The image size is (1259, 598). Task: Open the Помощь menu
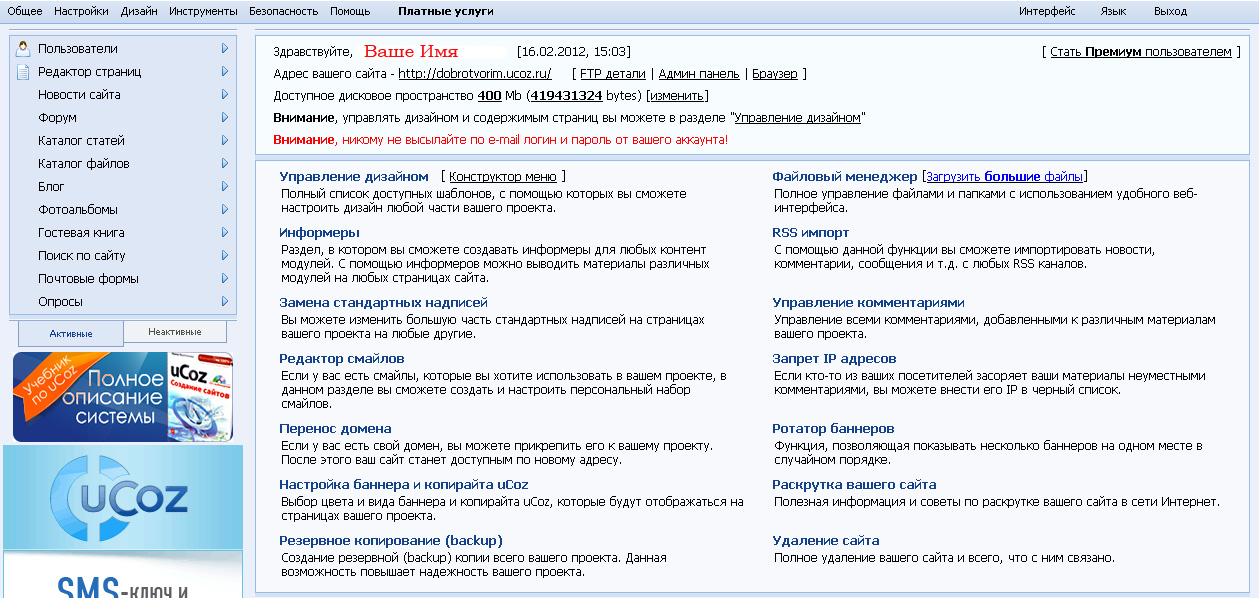tap(350, 11)
